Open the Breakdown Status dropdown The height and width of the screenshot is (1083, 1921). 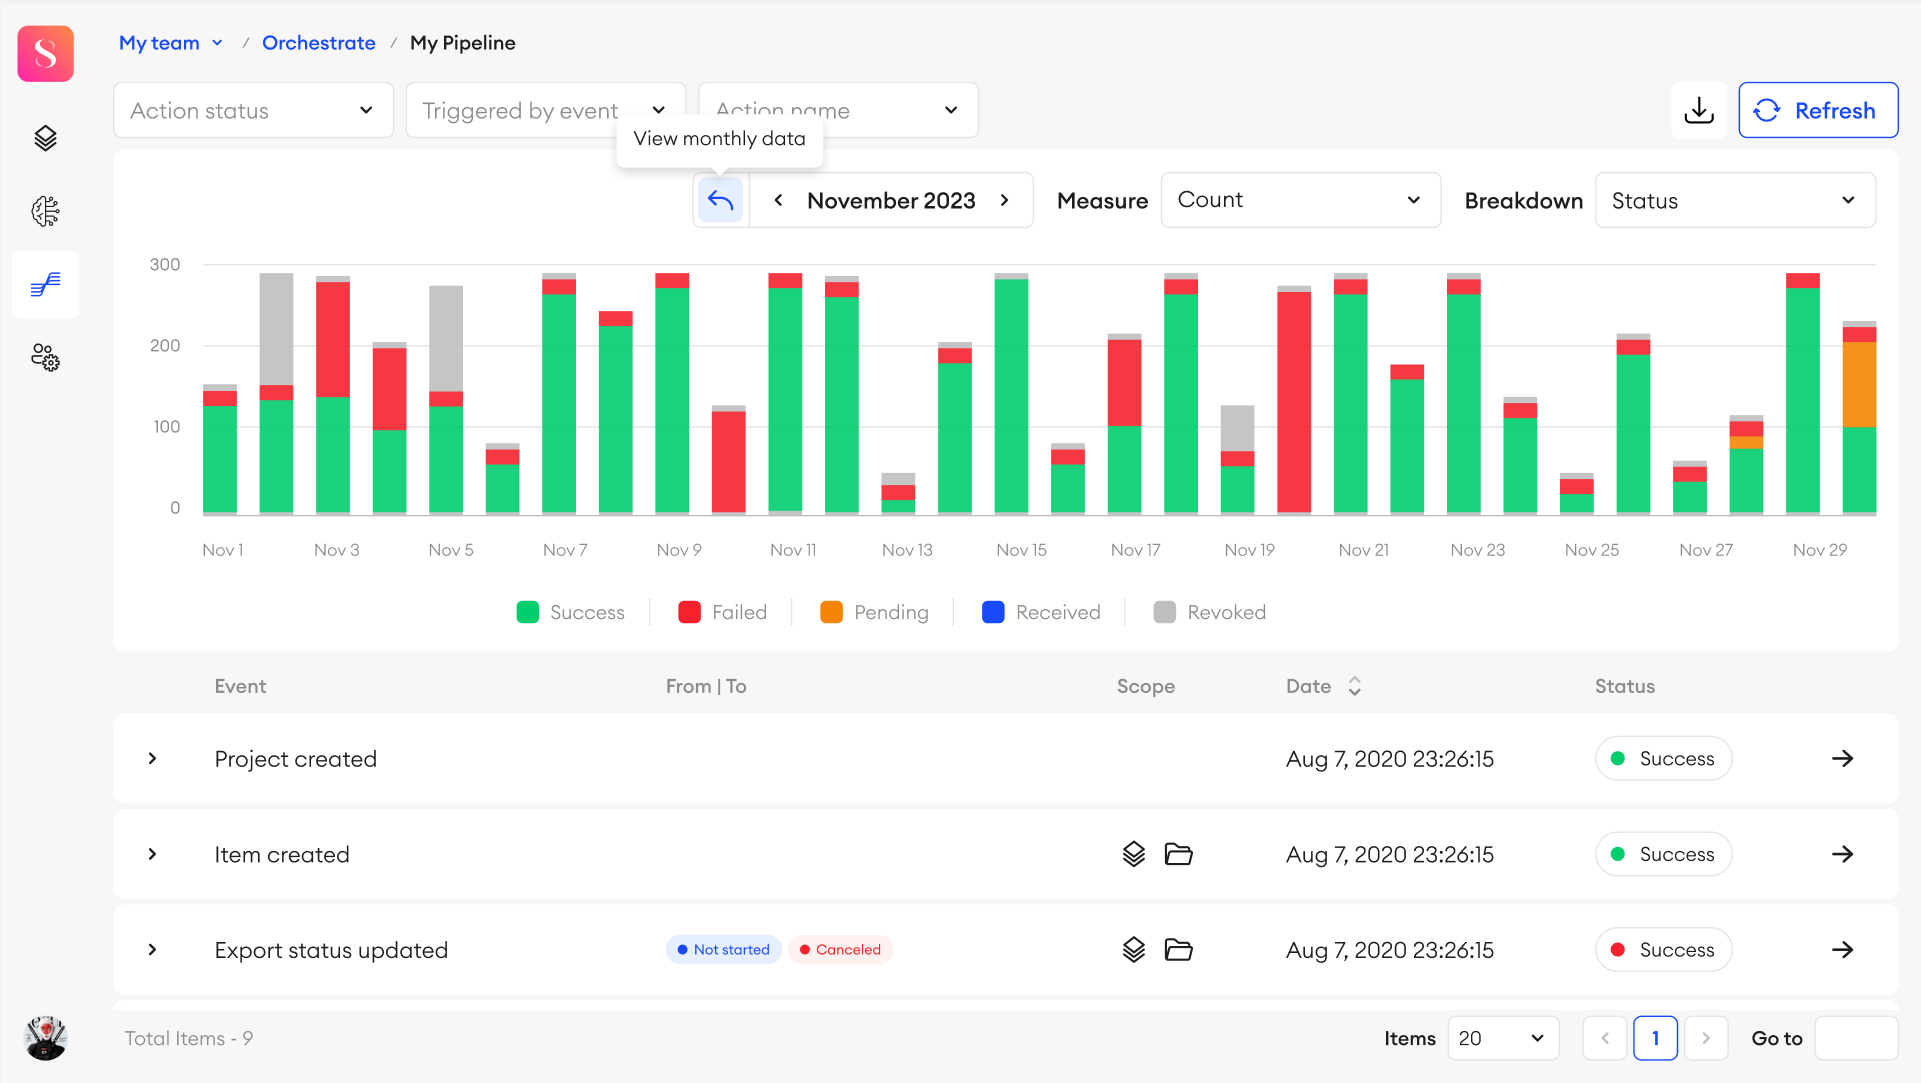[x=1735, y=200]
